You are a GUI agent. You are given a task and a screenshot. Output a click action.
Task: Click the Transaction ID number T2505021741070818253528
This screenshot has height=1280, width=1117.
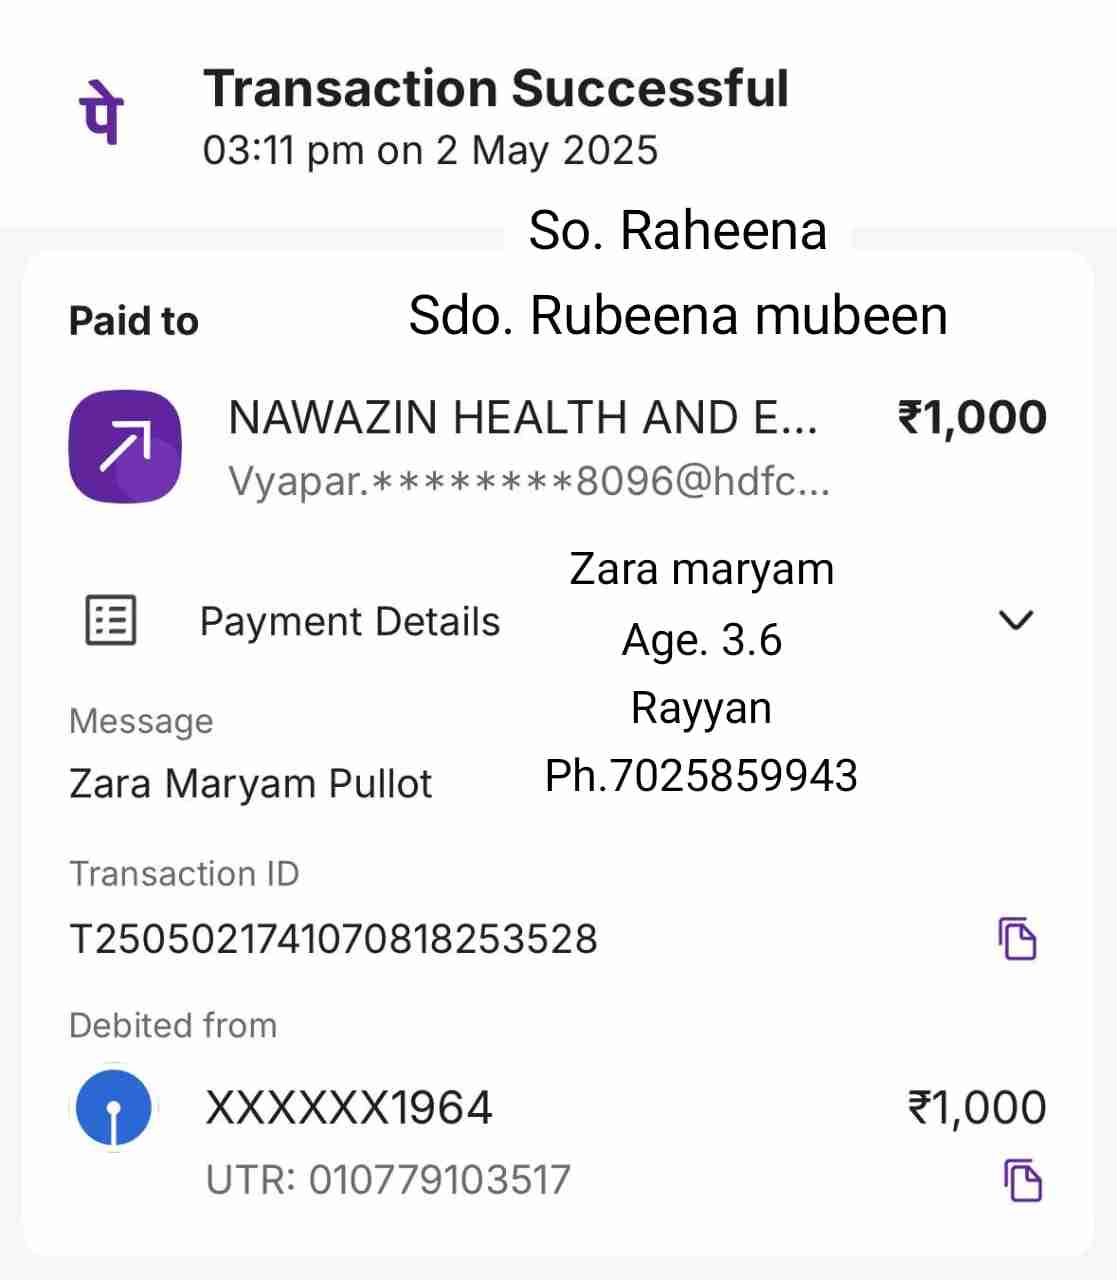(333, 939)
